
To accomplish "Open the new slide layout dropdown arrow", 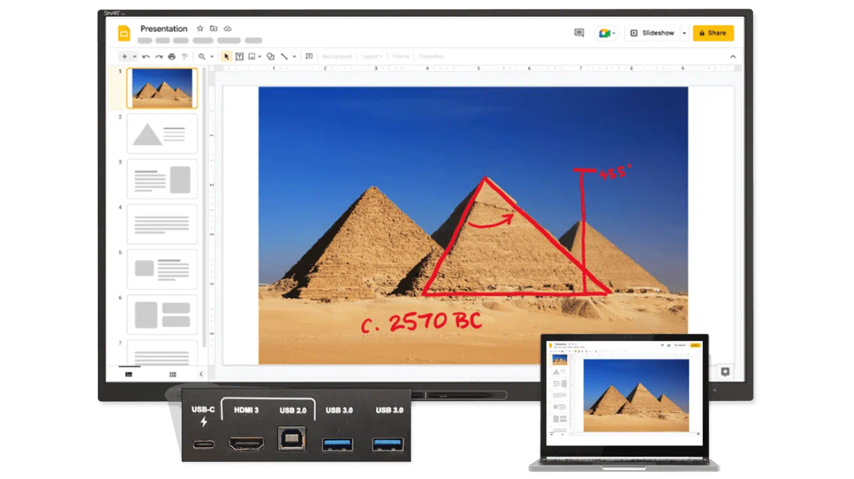I will point(135,56).
